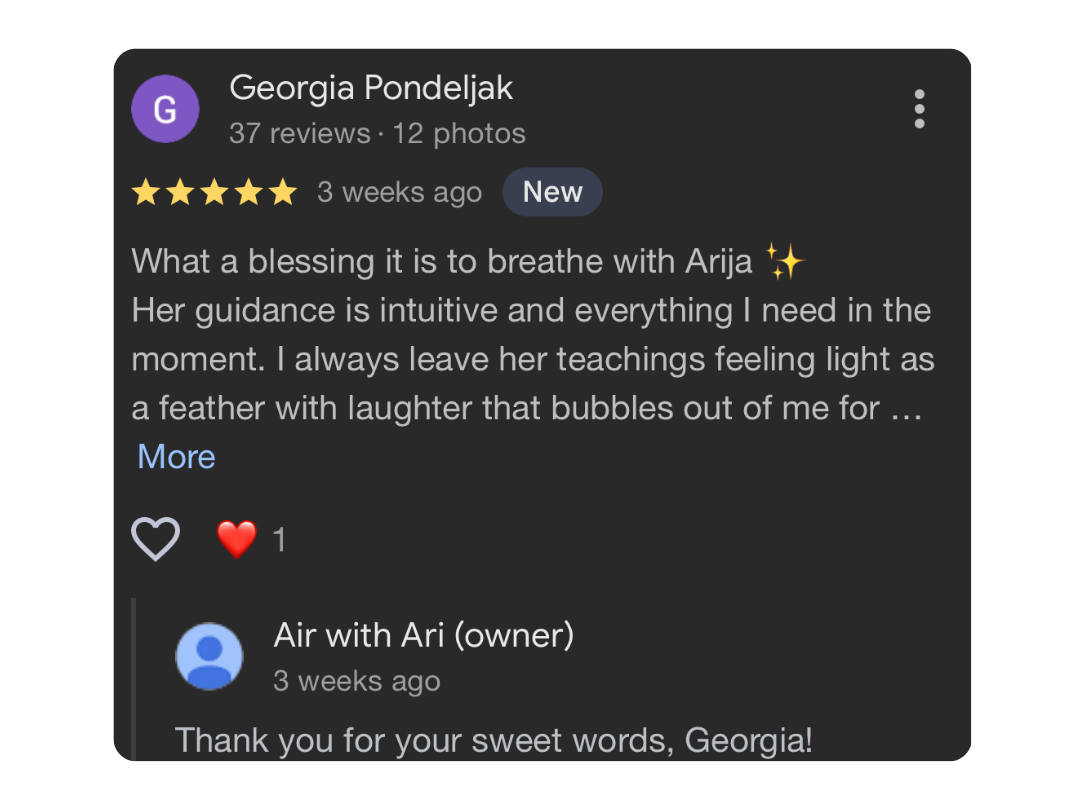Select the 12 photos count text
Viewport: 1080px width, 810px height.
[x=459, y=133]
